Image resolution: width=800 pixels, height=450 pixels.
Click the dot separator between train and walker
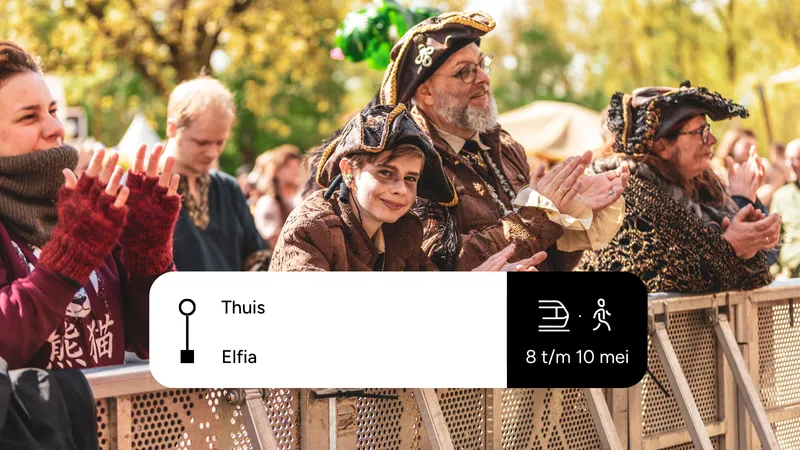coord(580,316)
